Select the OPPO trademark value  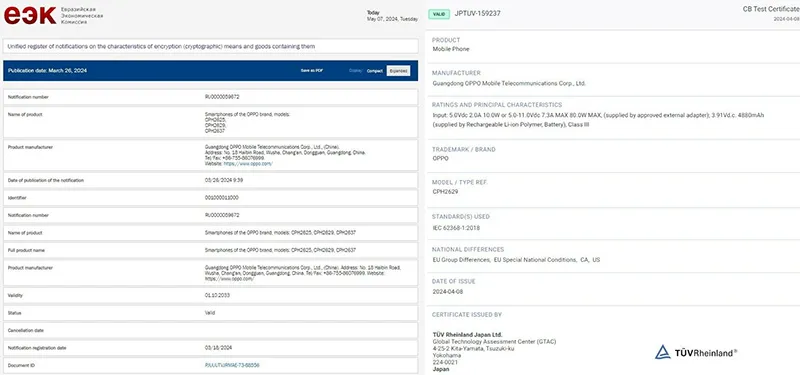(x=441, y=159)
